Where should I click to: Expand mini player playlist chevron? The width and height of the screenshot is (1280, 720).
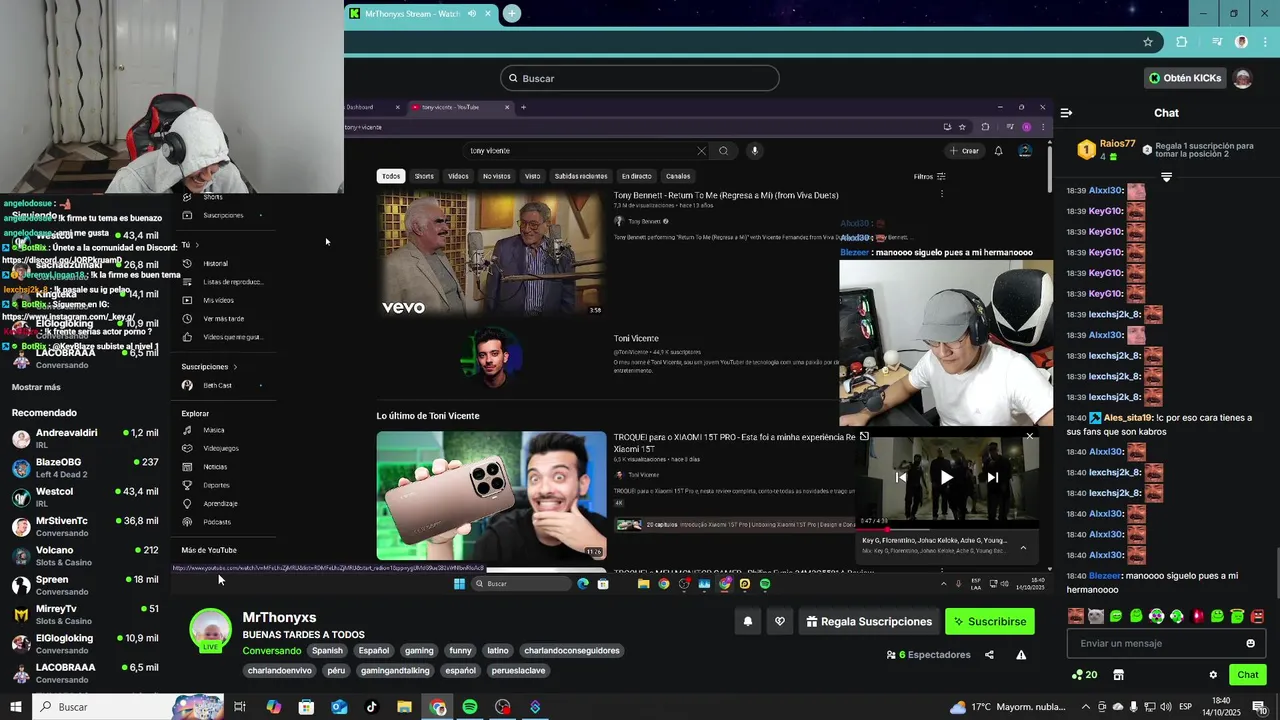click(x=1023, y=547)
